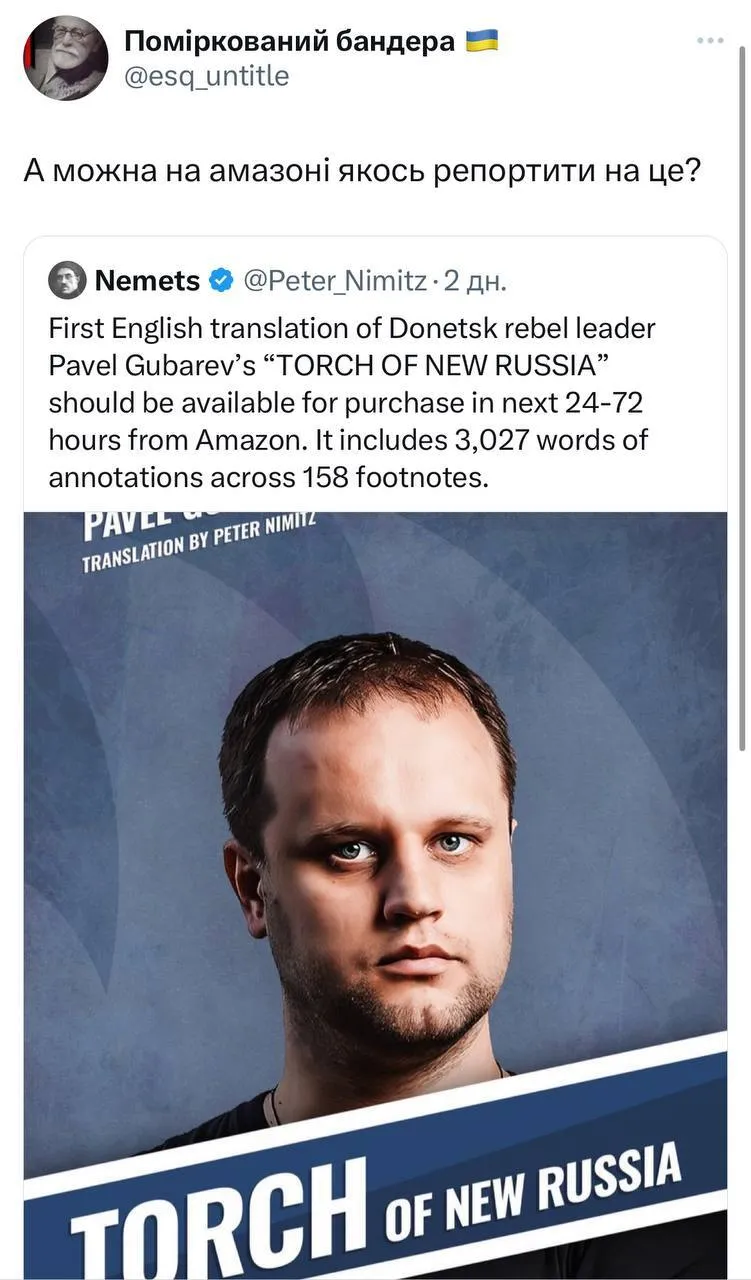Tap the Nemets avatar in the quoted tweet
This screenshot has height=1280, width=751.
pyautogui.click(x=67, y=281)
